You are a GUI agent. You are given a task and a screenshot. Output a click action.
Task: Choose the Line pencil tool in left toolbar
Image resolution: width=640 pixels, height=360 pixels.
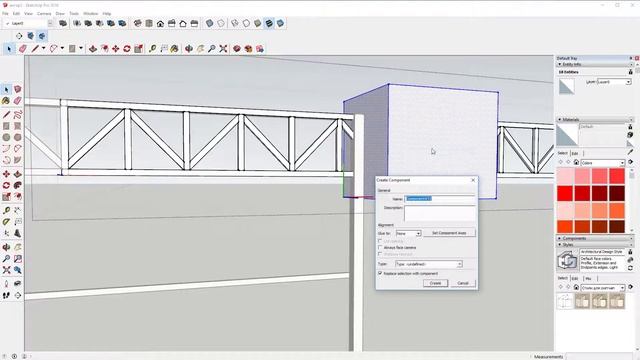(x=6, y=115)
